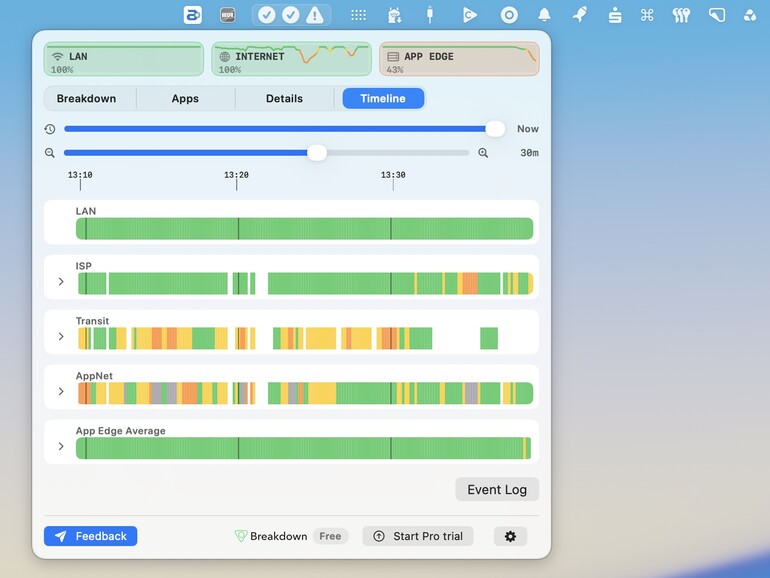
Task: Click the zoom in magnifier icon
Action: click(483, 153)
